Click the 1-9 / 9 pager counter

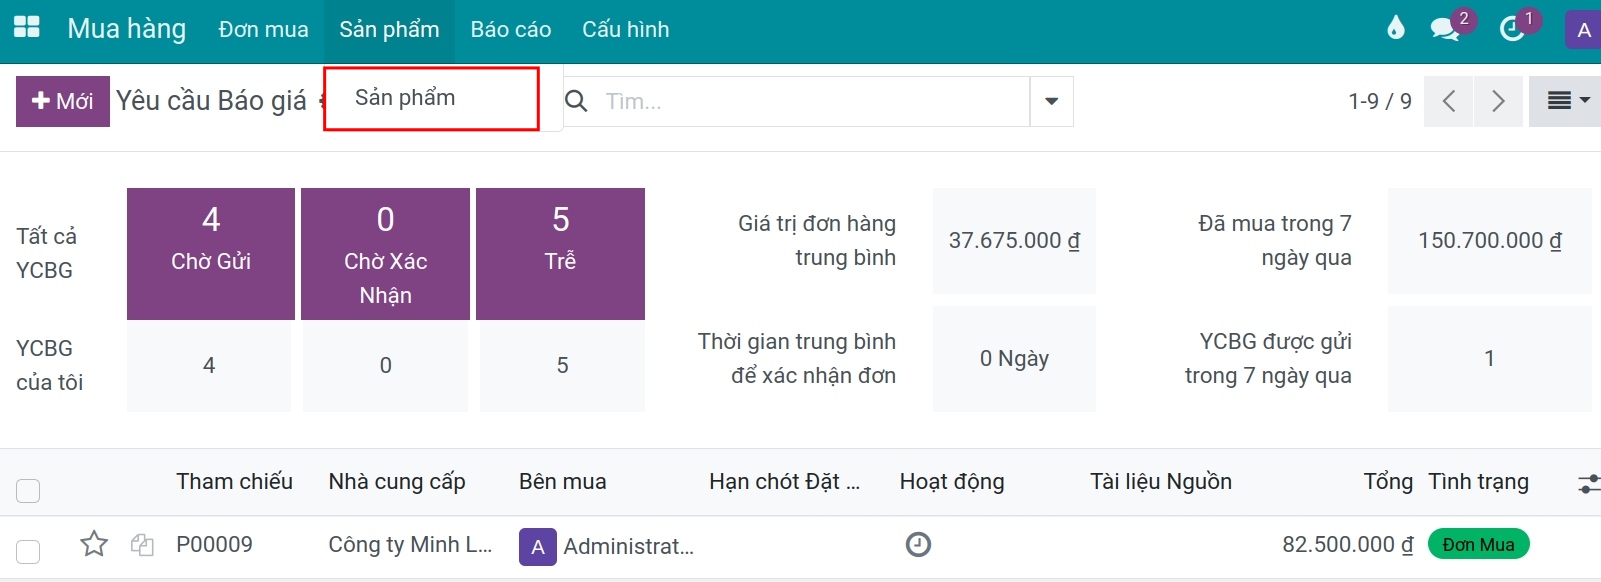point(1380,101)
